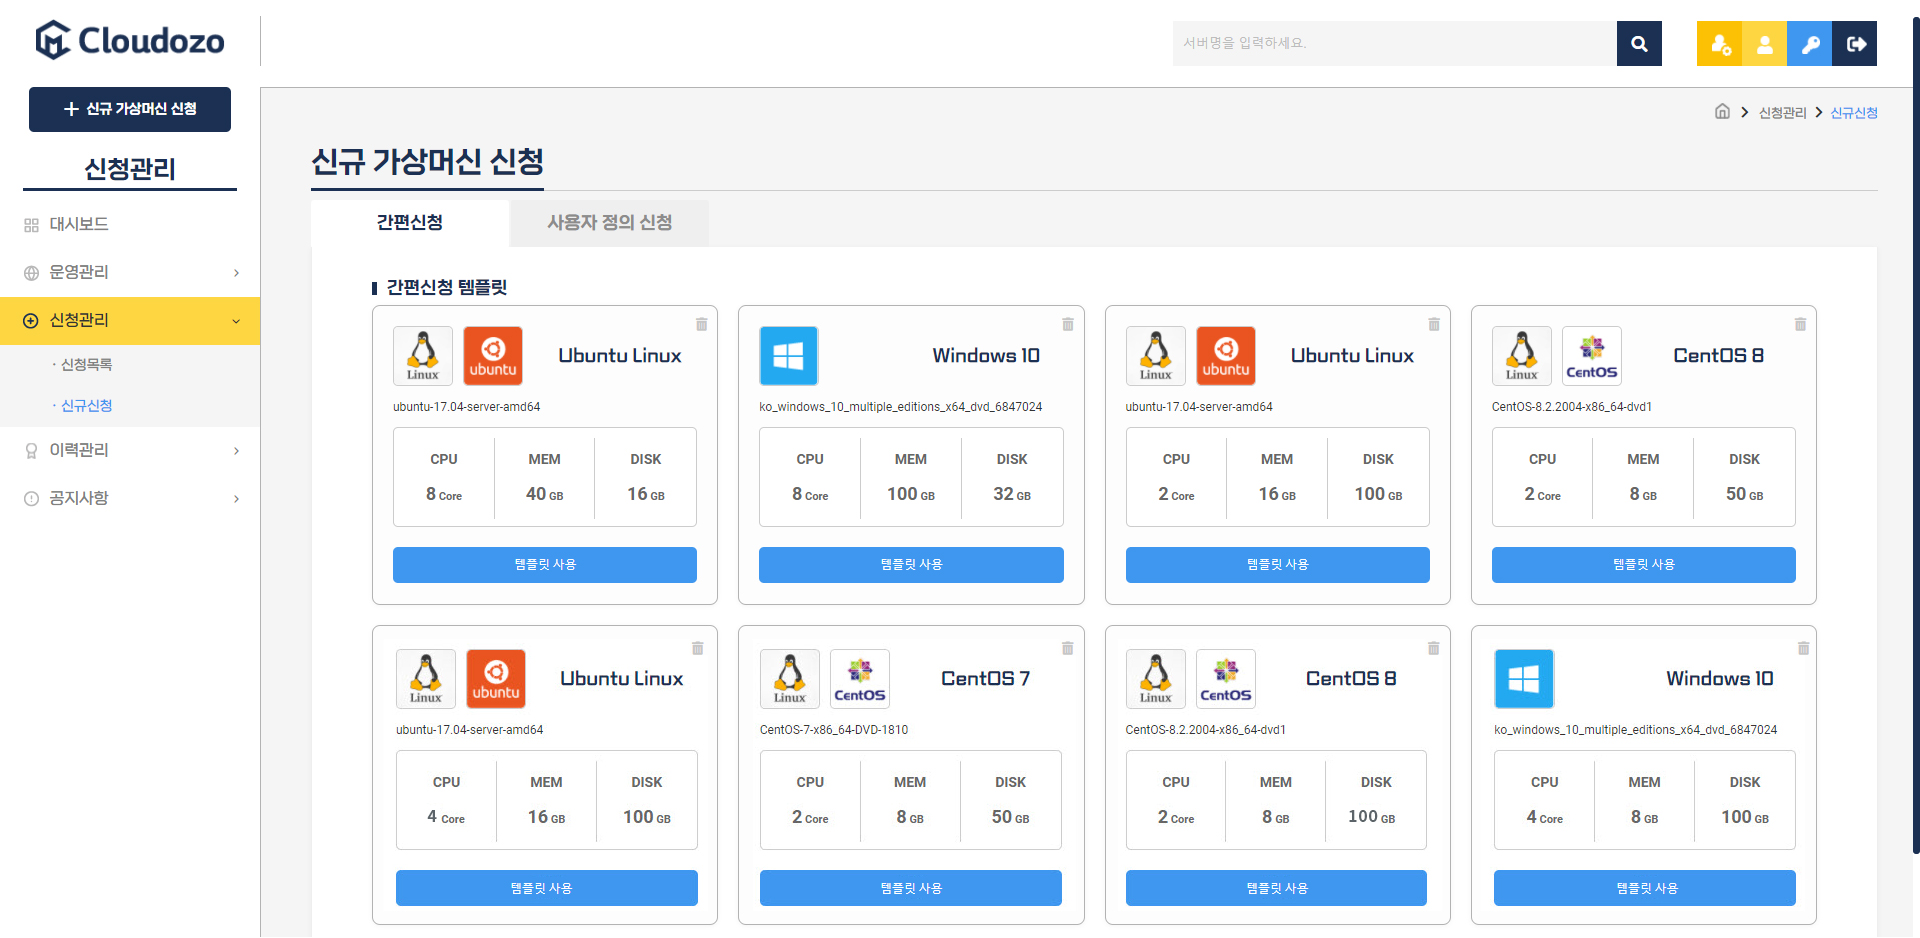This screenshot has width=1920, height=938.
Task: Click the Cloudozo logo
Action: click(130, 41)
